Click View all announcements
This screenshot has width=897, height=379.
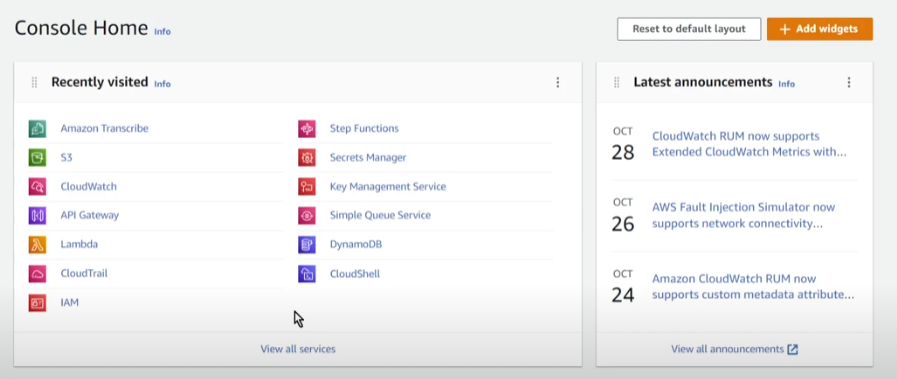[x=727, y=349]
